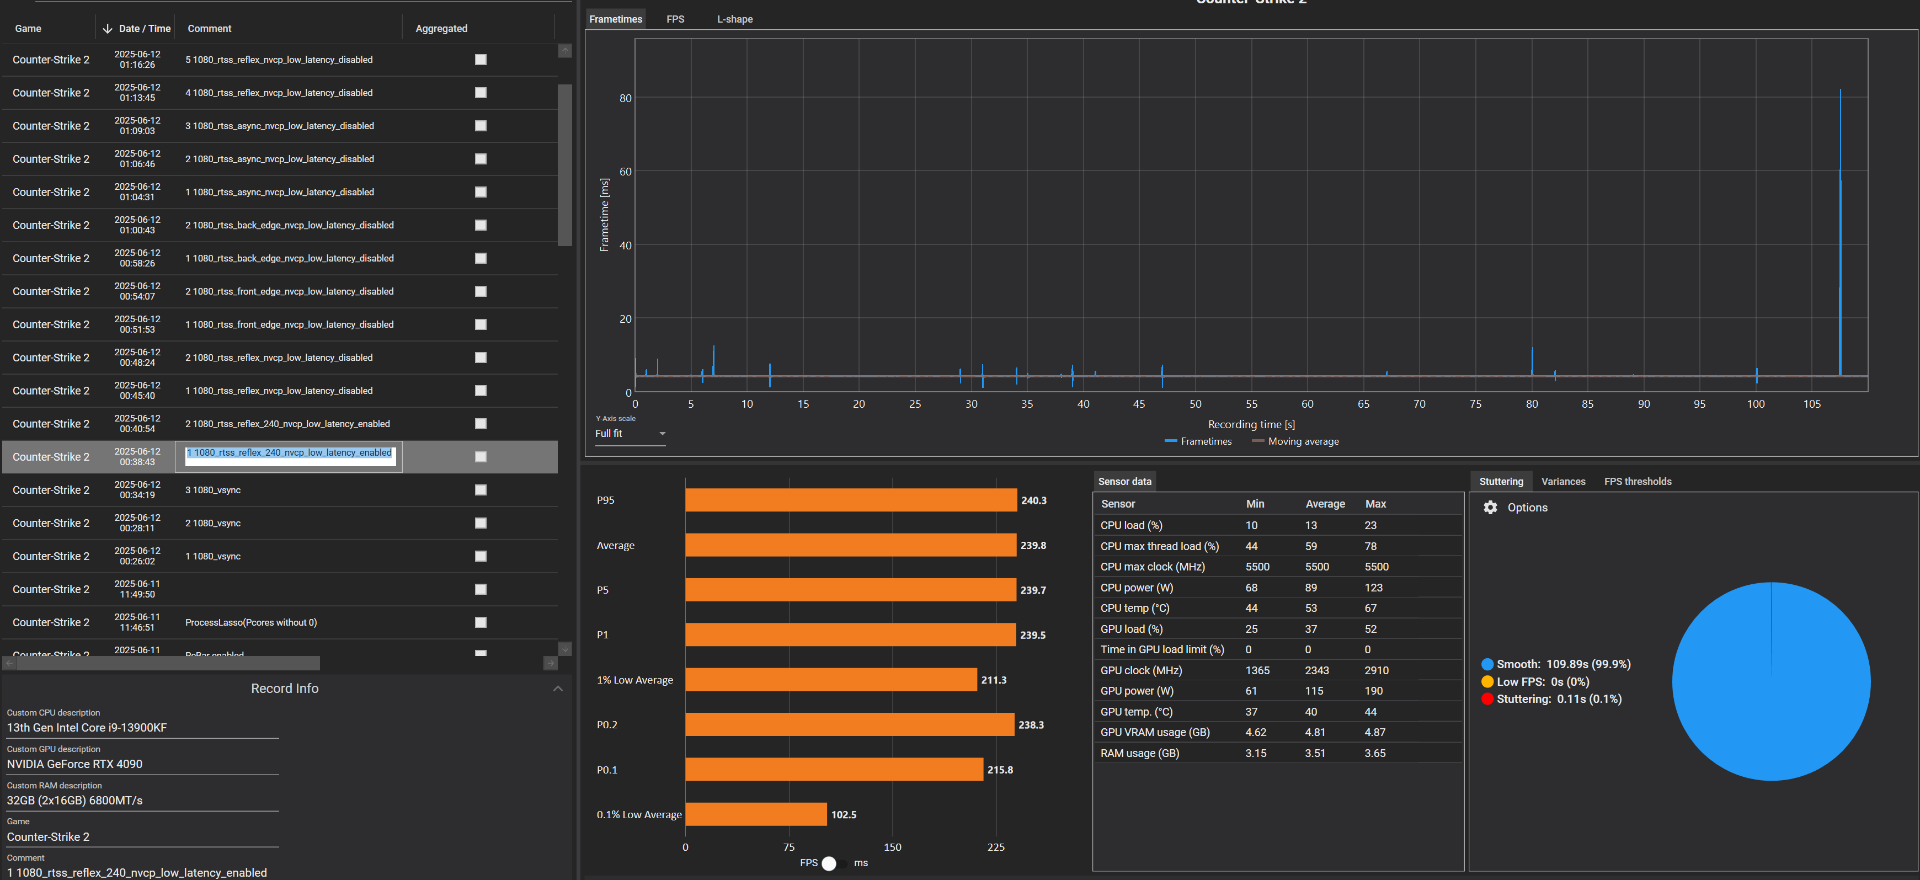Click the Custom RAM description field
The height and width of the screenshot is (880, 1920).
pyautogui.click(x=142, y=801)
